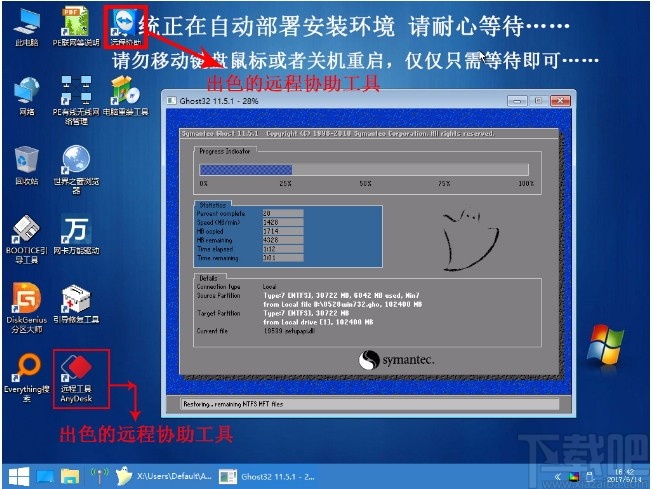Viewport: 652px width, 489px height.
Task: Click the Connection type Local value
Action: pyautogui.click(x=269, y=286)
